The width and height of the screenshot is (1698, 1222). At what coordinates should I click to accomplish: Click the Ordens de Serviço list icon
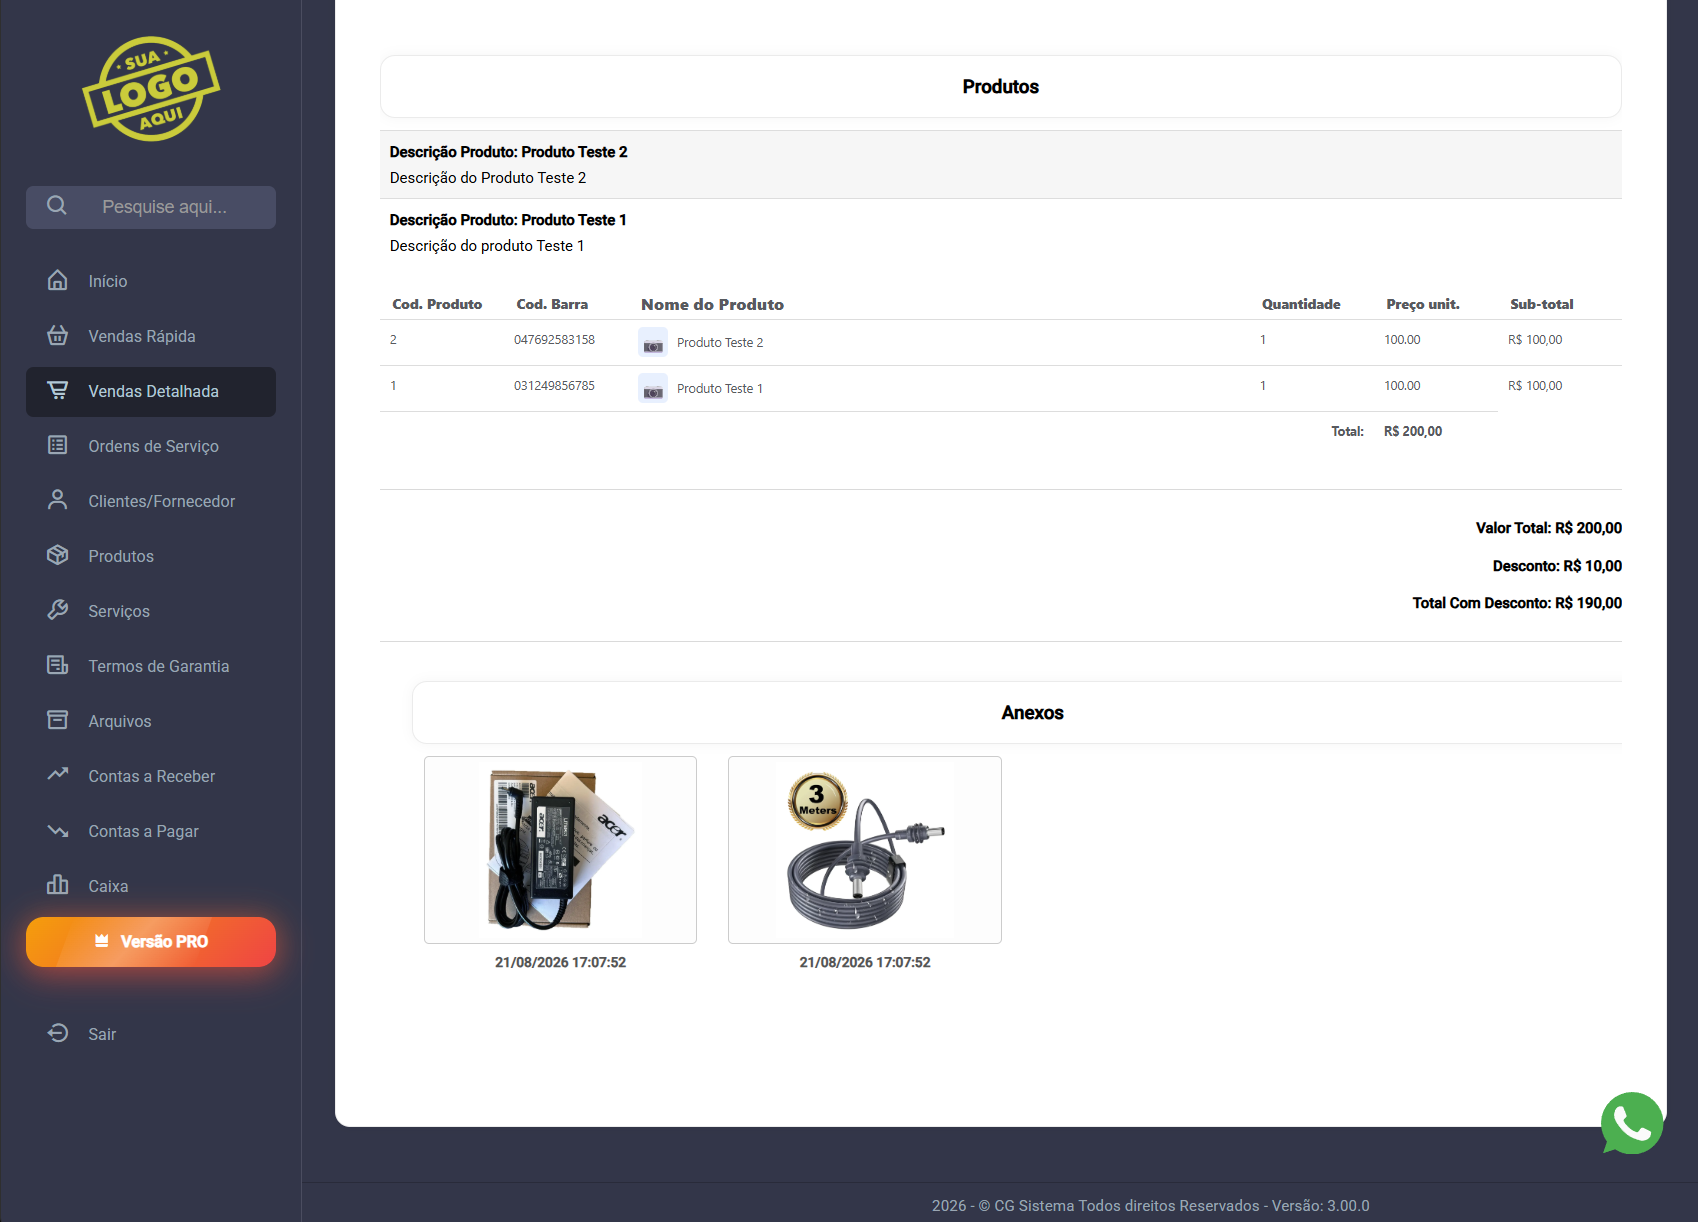[x=58, y=445]
